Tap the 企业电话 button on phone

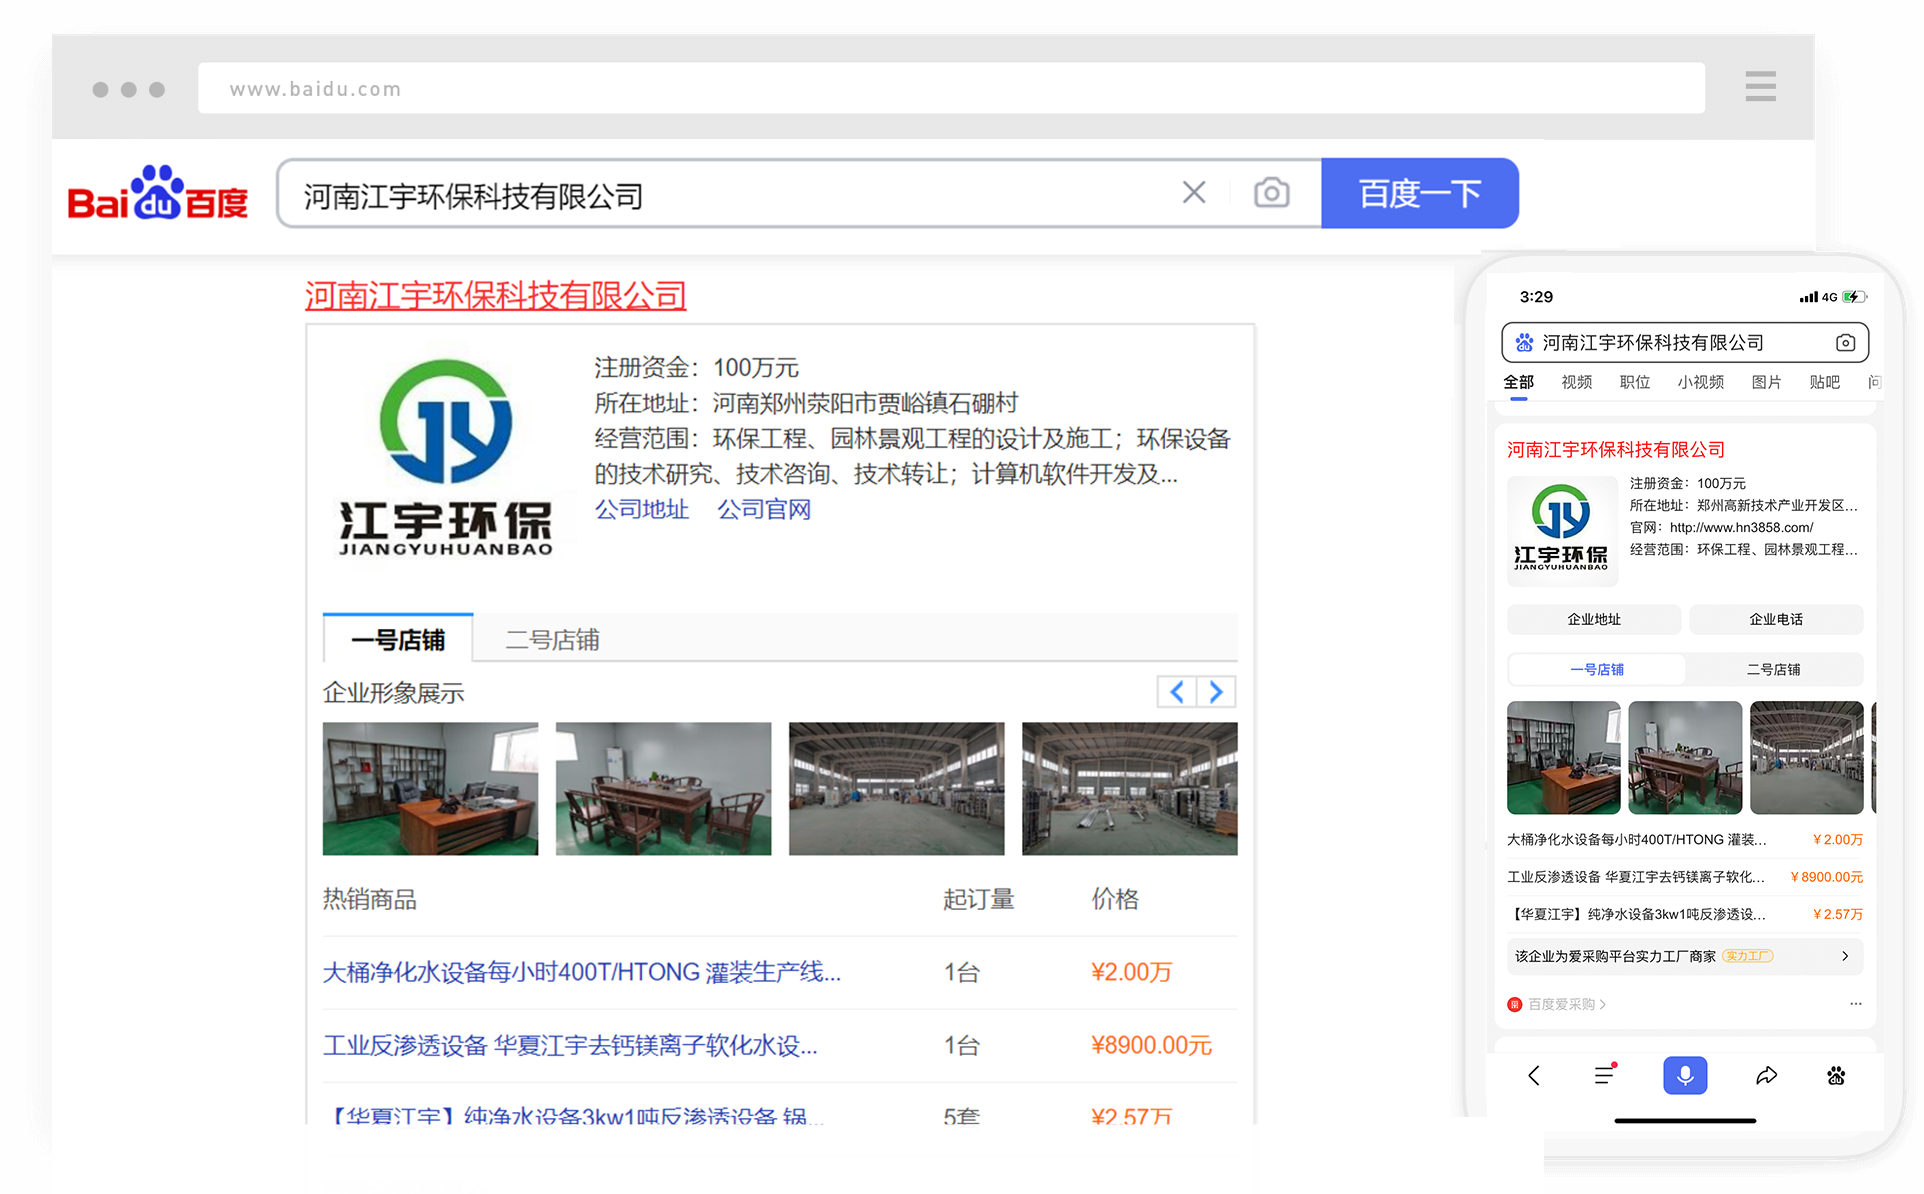click(x=1775, y=620)
